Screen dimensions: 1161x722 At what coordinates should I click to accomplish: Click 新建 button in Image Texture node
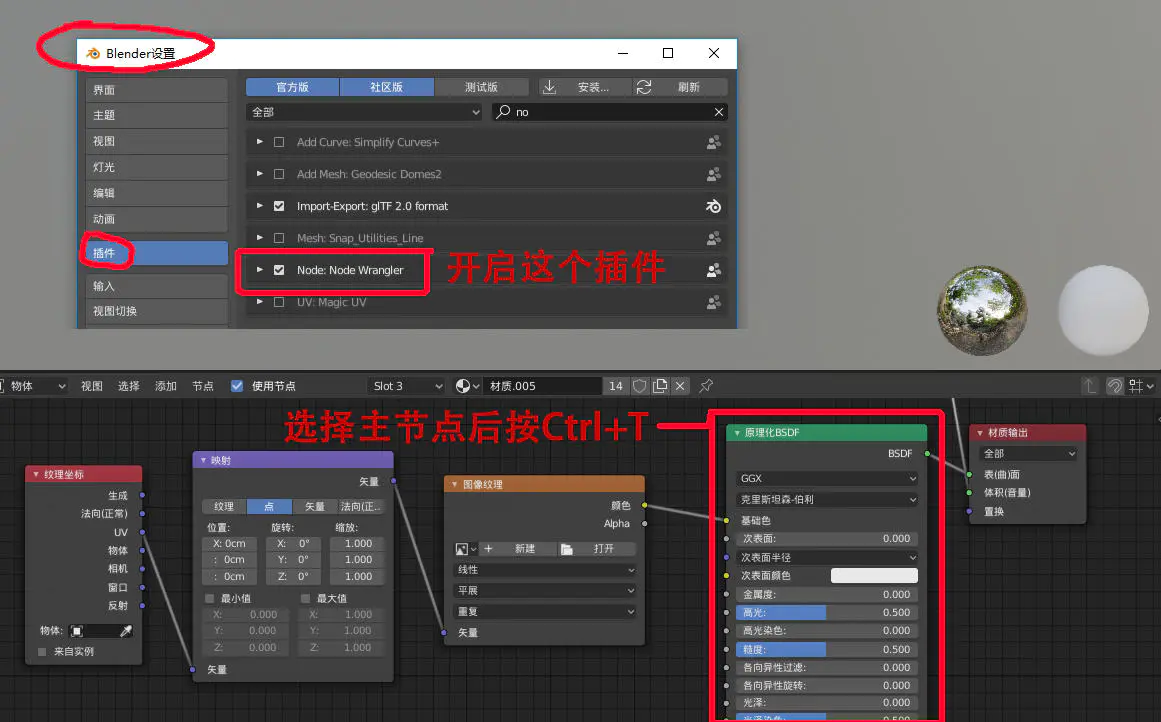coord(518,549)
